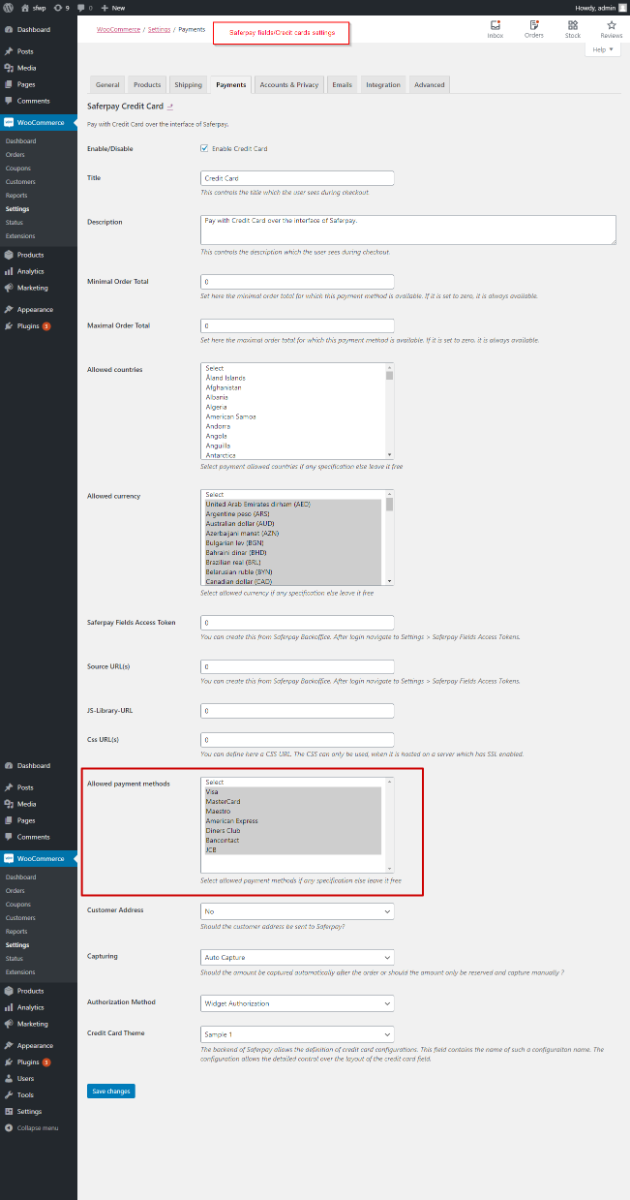Click the Saferpay Fields Access Token field
This screenshot has height=1200, width=630.
coord(297,622)
